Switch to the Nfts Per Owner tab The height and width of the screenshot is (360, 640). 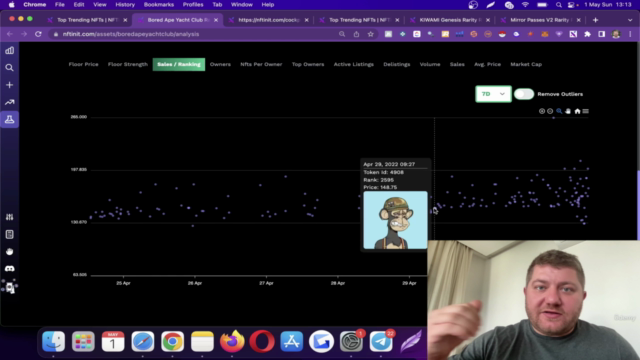[x=261, y=64]
